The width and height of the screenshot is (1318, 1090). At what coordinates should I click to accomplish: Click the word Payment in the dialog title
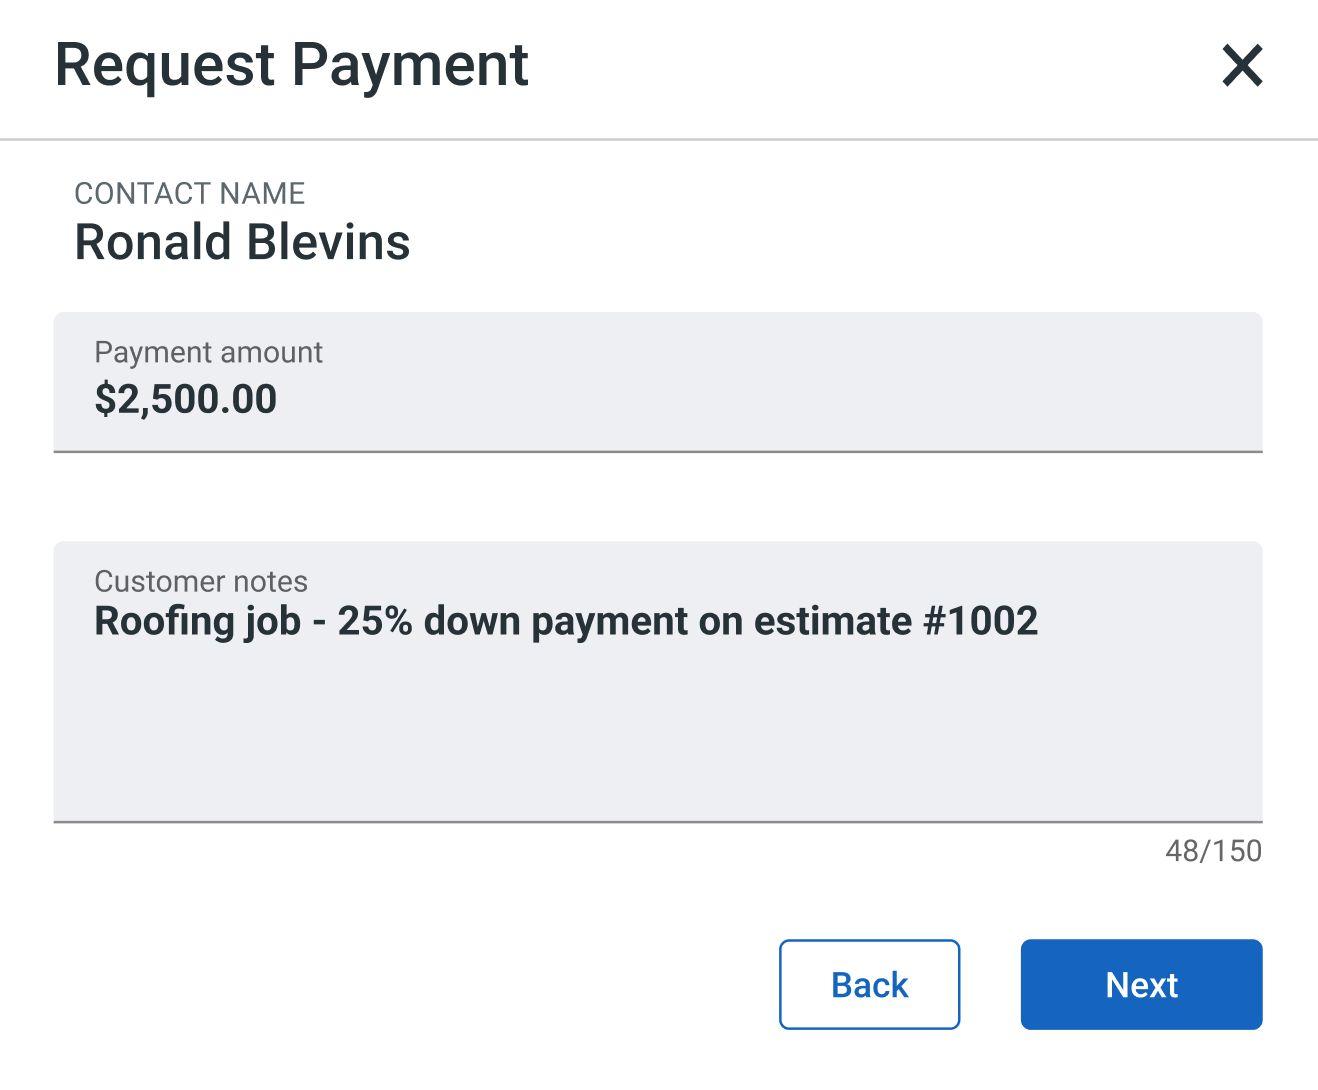(x=410, y=65)
